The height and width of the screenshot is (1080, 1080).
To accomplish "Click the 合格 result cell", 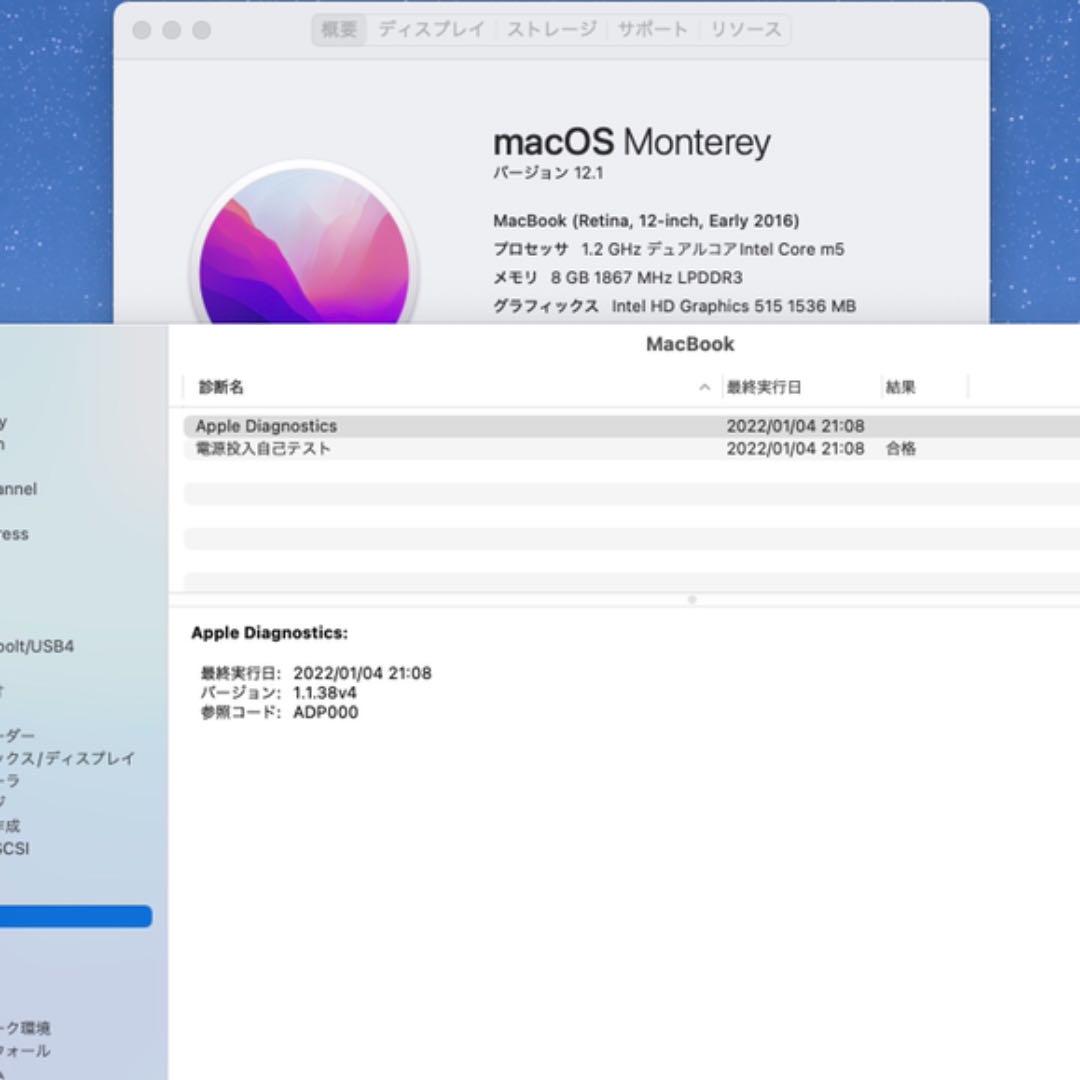I will tap(900, 449).
